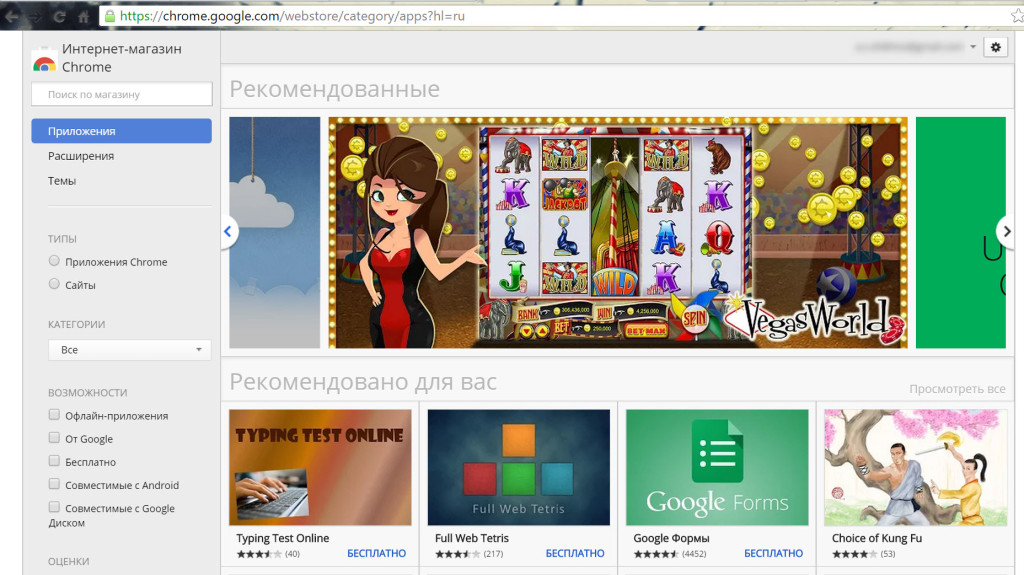This screenshot has height=575, width=1024.
Task: Click the Typing Test Online title
Action: click(283, 538)
